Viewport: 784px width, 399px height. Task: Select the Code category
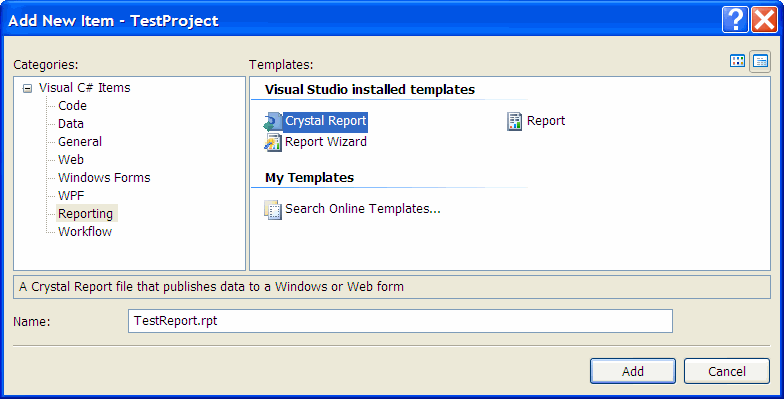pyautogui.click(x=72, y=106)
